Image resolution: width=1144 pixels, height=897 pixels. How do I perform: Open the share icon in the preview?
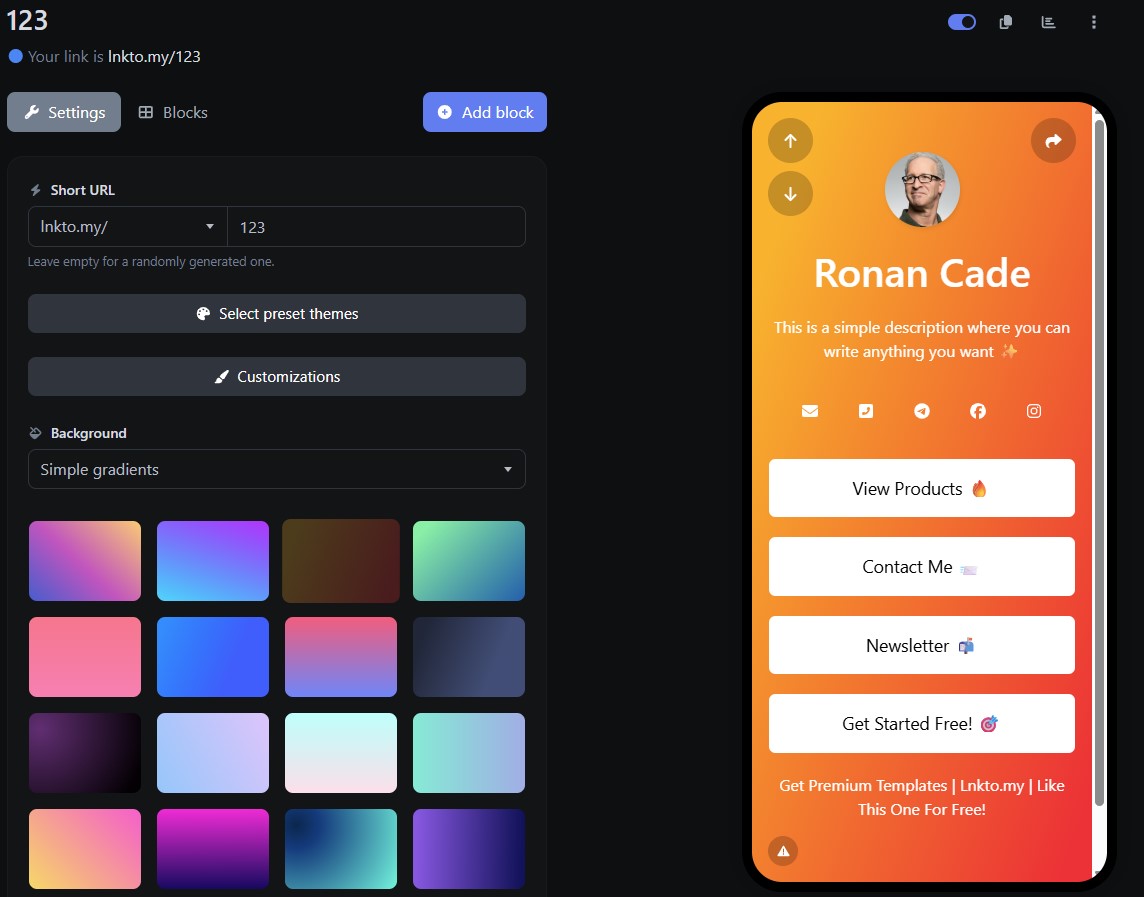click(1052, 140)
